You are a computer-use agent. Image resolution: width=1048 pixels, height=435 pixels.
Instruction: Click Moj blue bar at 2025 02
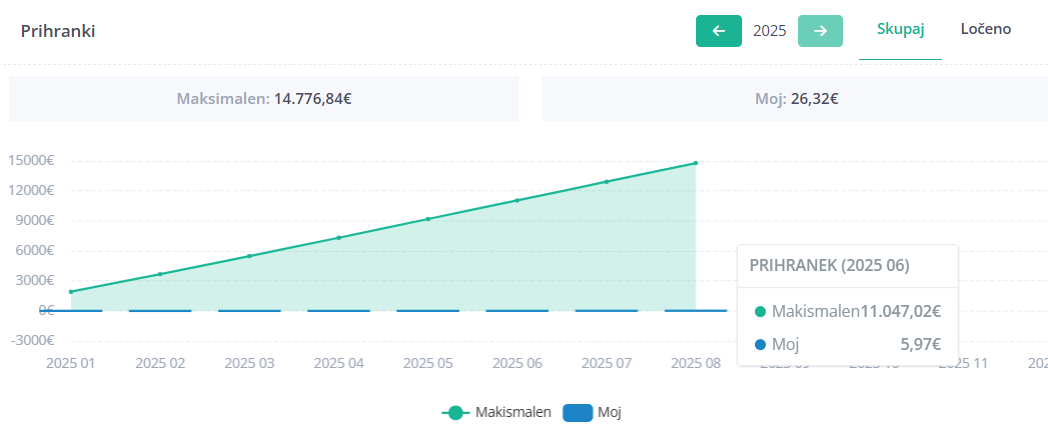click(160, 311)
